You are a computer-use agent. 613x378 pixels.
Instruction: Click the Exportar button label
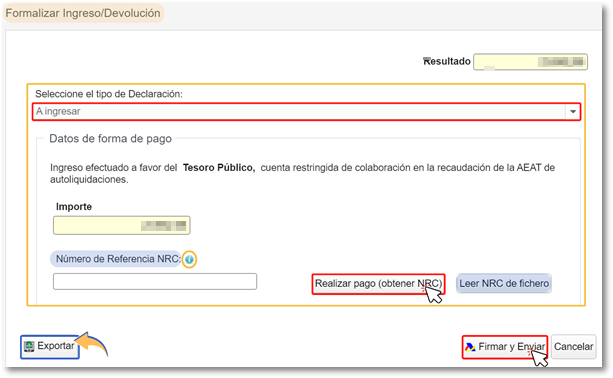point(56,346)
